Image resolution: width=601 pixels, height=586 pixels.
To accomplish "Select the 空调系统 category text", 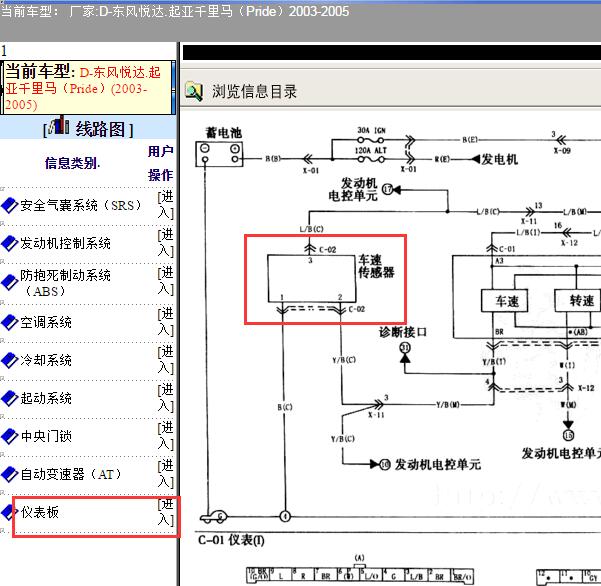I will tap(46, 322).
